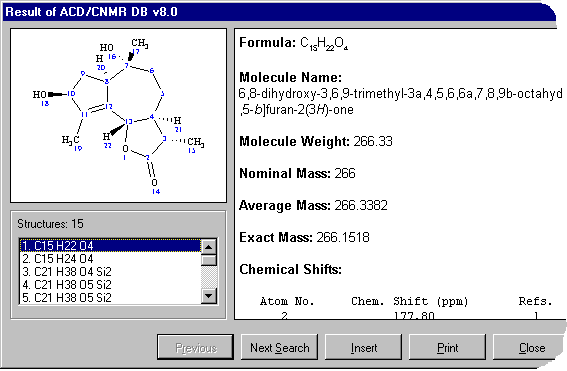Click the Molecule Name label

(x=290, y=77)
